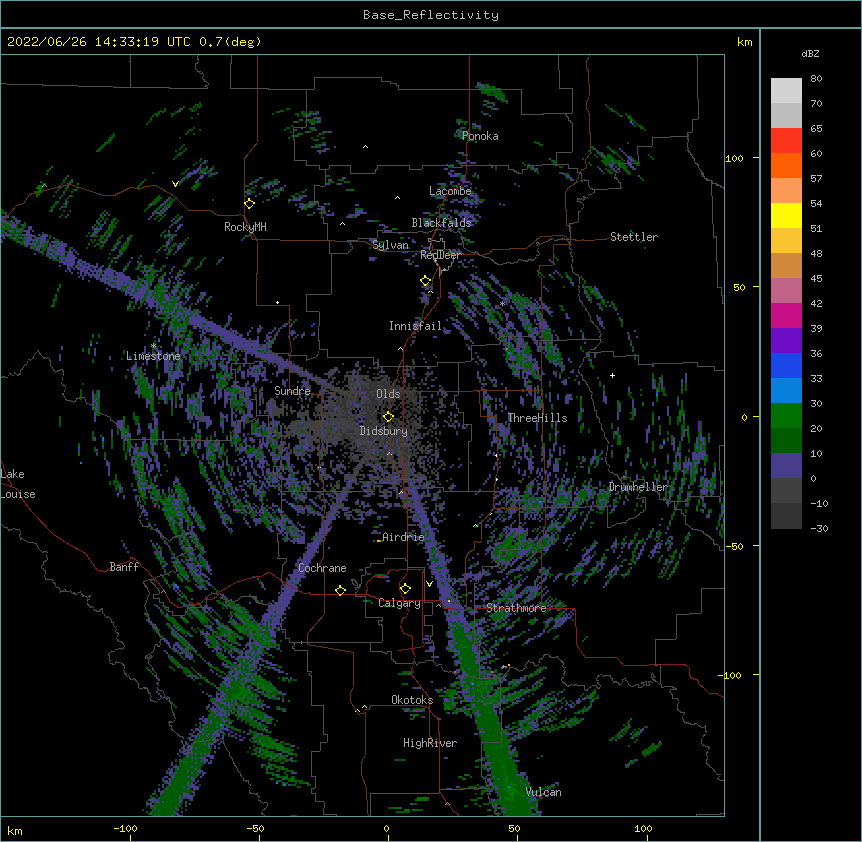Click the Olds town label
862x842 pixels.
click(x=388, y=394)
